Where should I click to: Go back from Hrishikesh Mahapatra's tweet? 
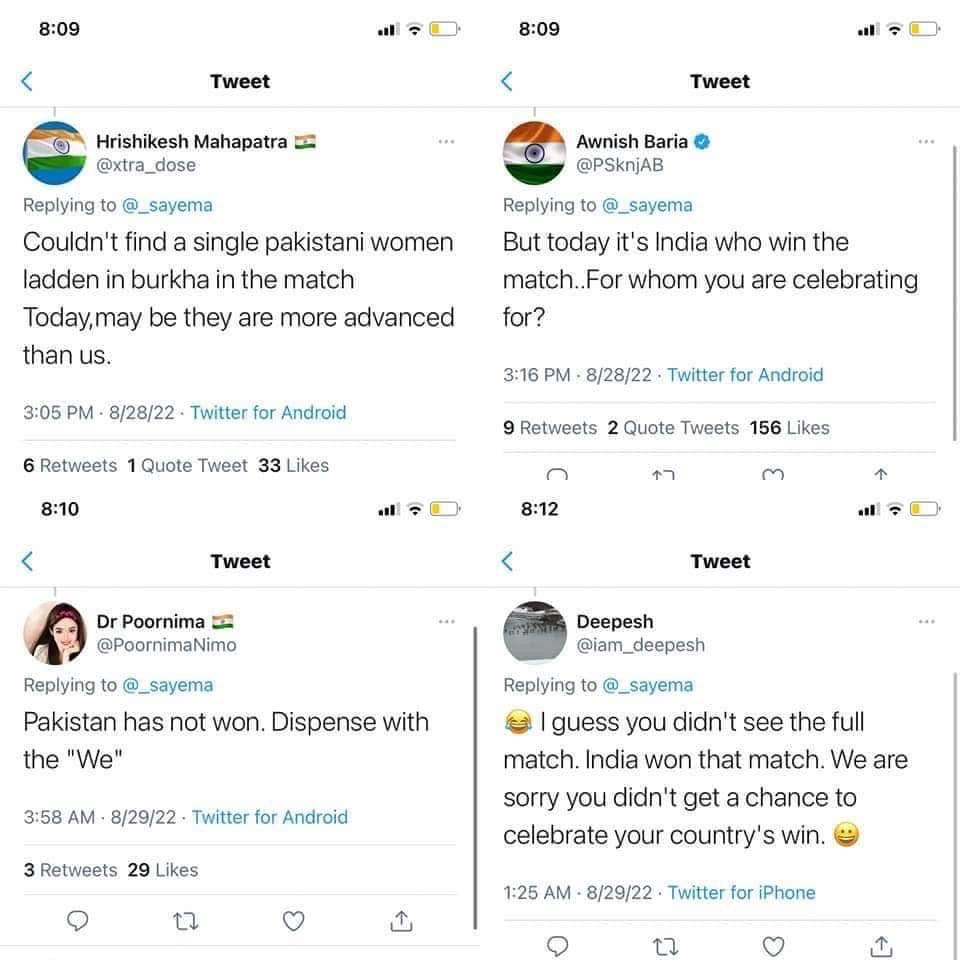27,82
